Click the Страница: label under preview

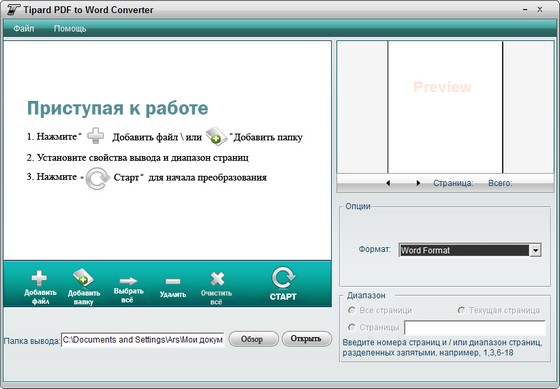pyautogui.click(x=453, y=183)
